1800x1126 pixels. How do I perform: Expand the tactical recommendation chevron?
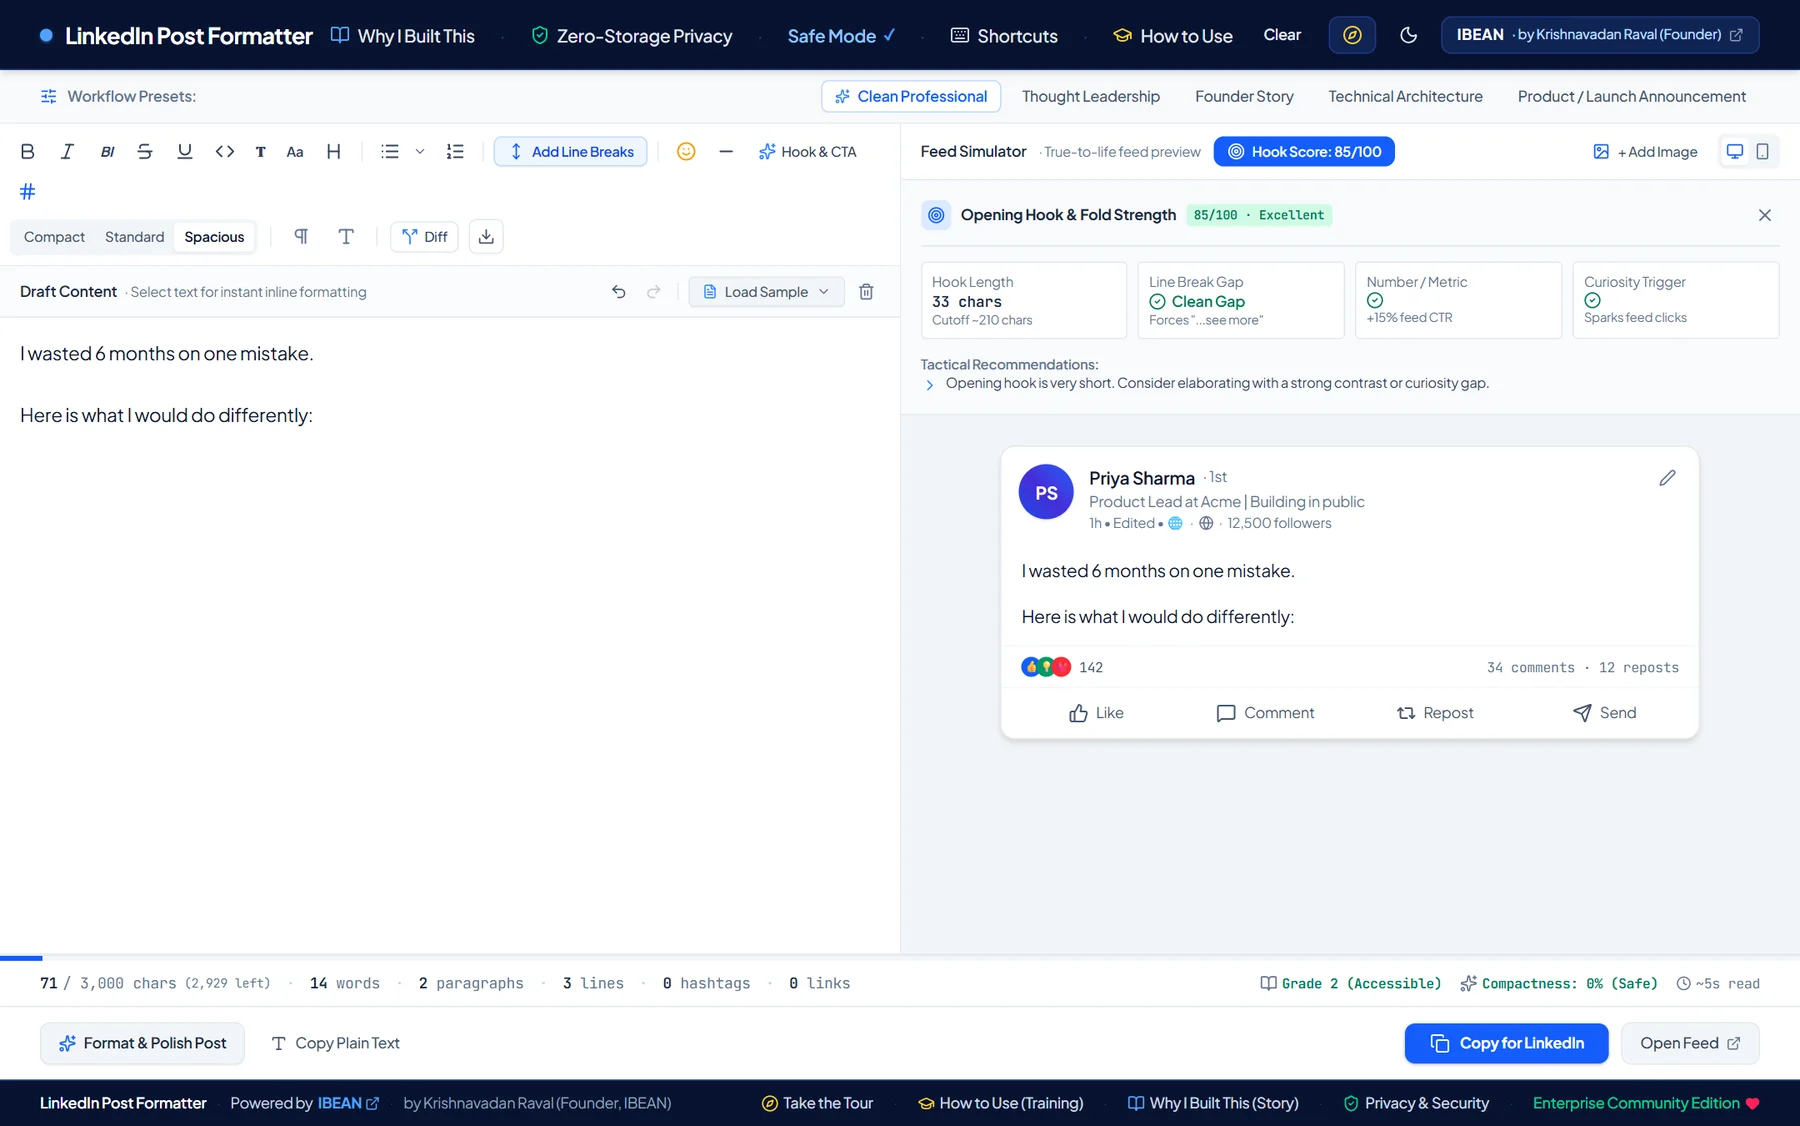[930, 385]
